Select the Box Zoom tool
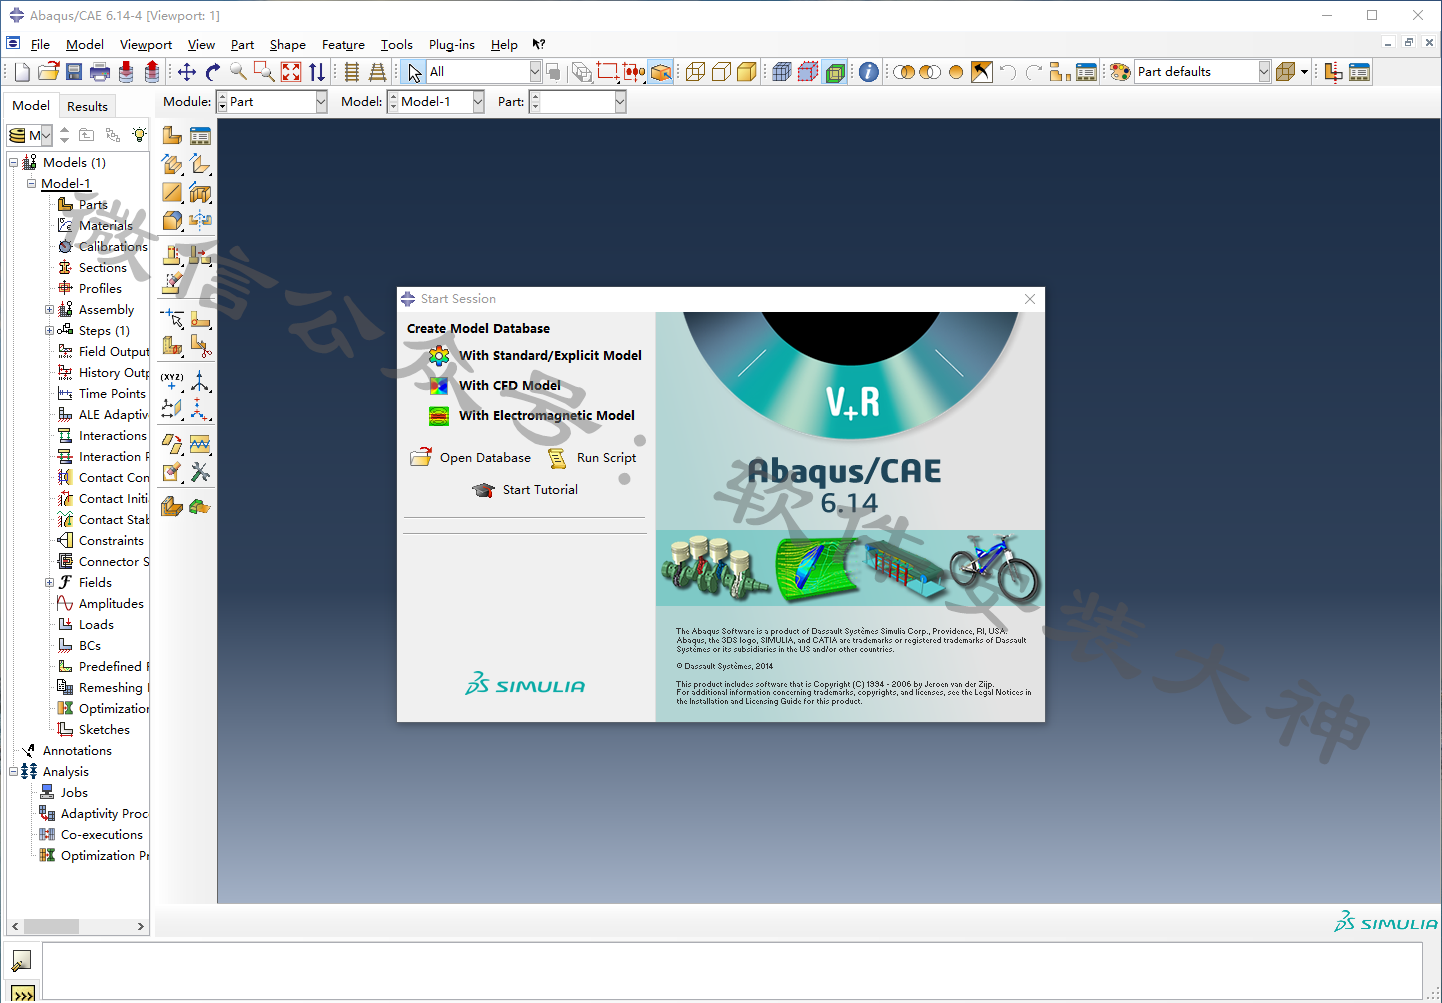 click(264, 72)
